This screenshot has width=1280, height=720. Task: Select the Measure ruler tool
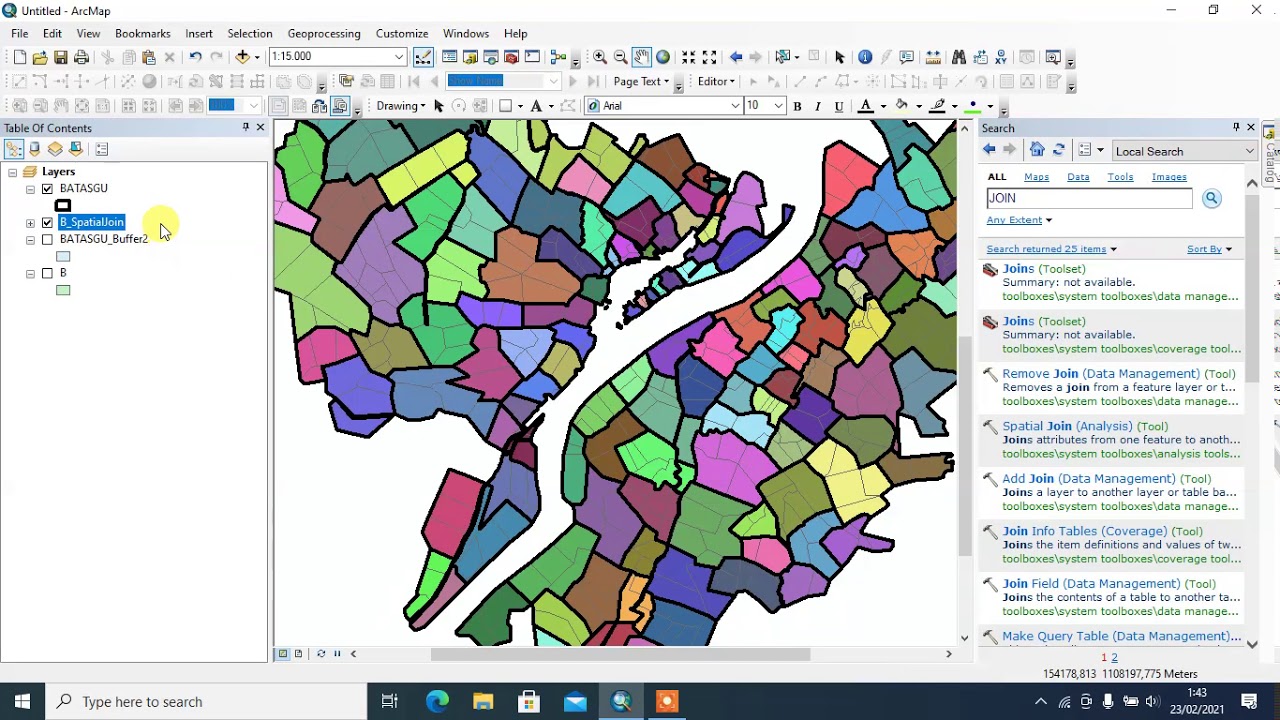pyautogui.click(x=933, y=57)
